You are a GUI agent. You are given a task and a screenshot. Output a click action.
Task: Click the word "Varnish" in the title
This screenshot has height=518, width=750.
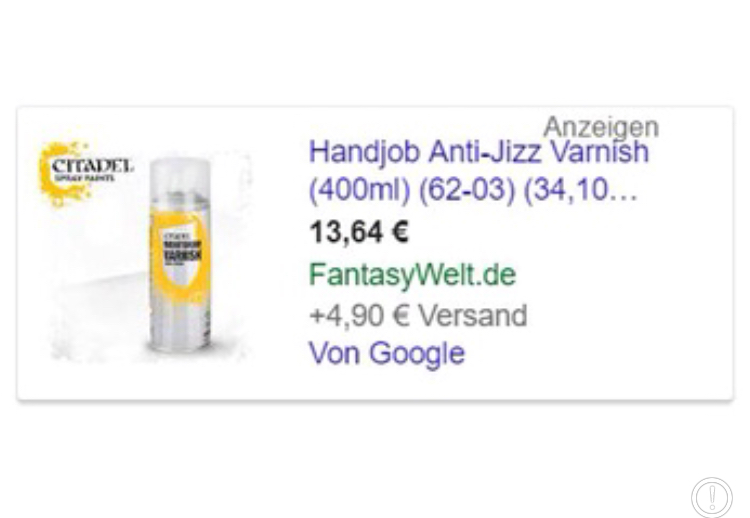pyautogui.click(x=599, y=152)
